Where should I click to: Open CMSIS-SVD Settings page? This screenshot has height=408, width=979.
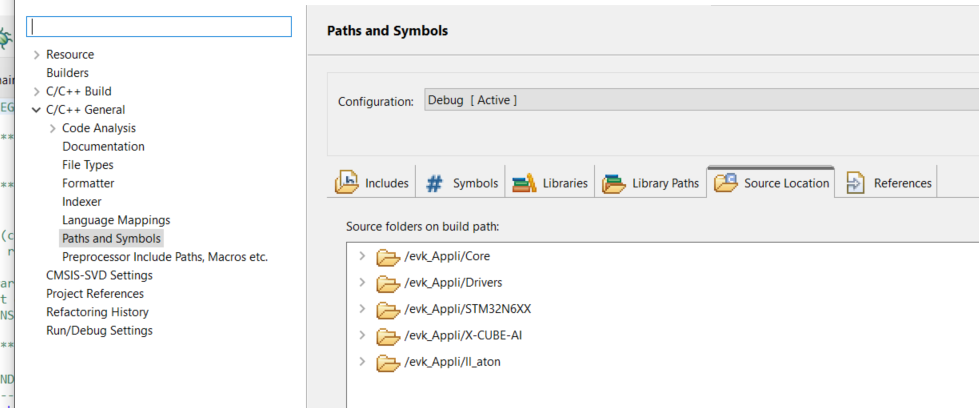click(99, 275)
